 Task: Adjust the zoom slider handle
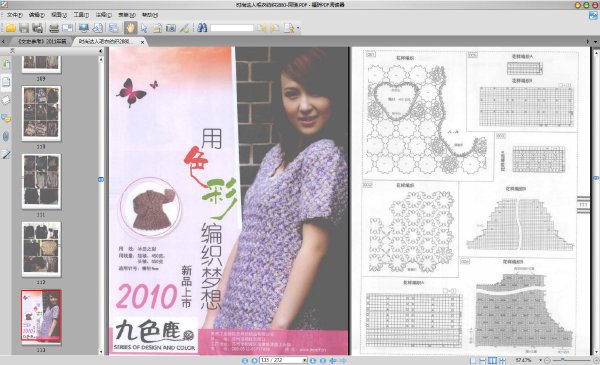562,360
